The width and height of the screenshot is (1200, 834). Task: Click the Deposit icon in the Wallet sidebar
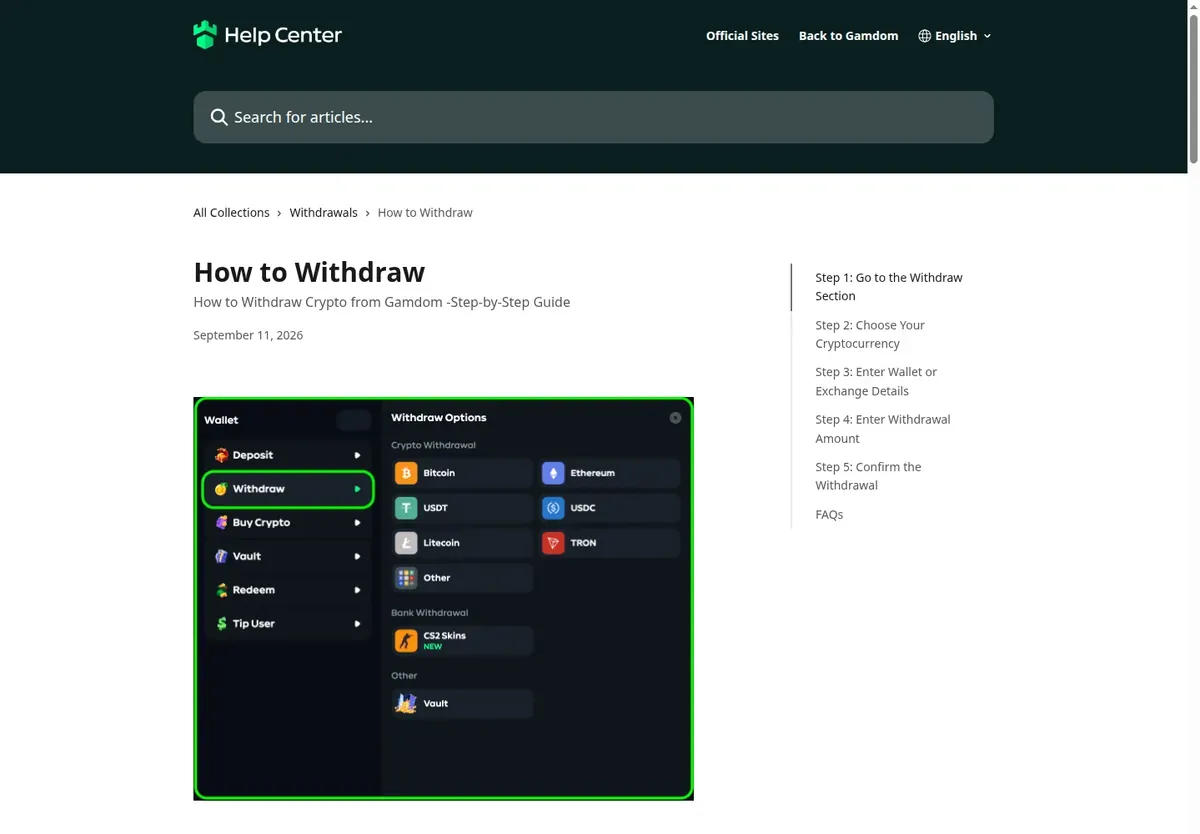[x=222, y=455]
